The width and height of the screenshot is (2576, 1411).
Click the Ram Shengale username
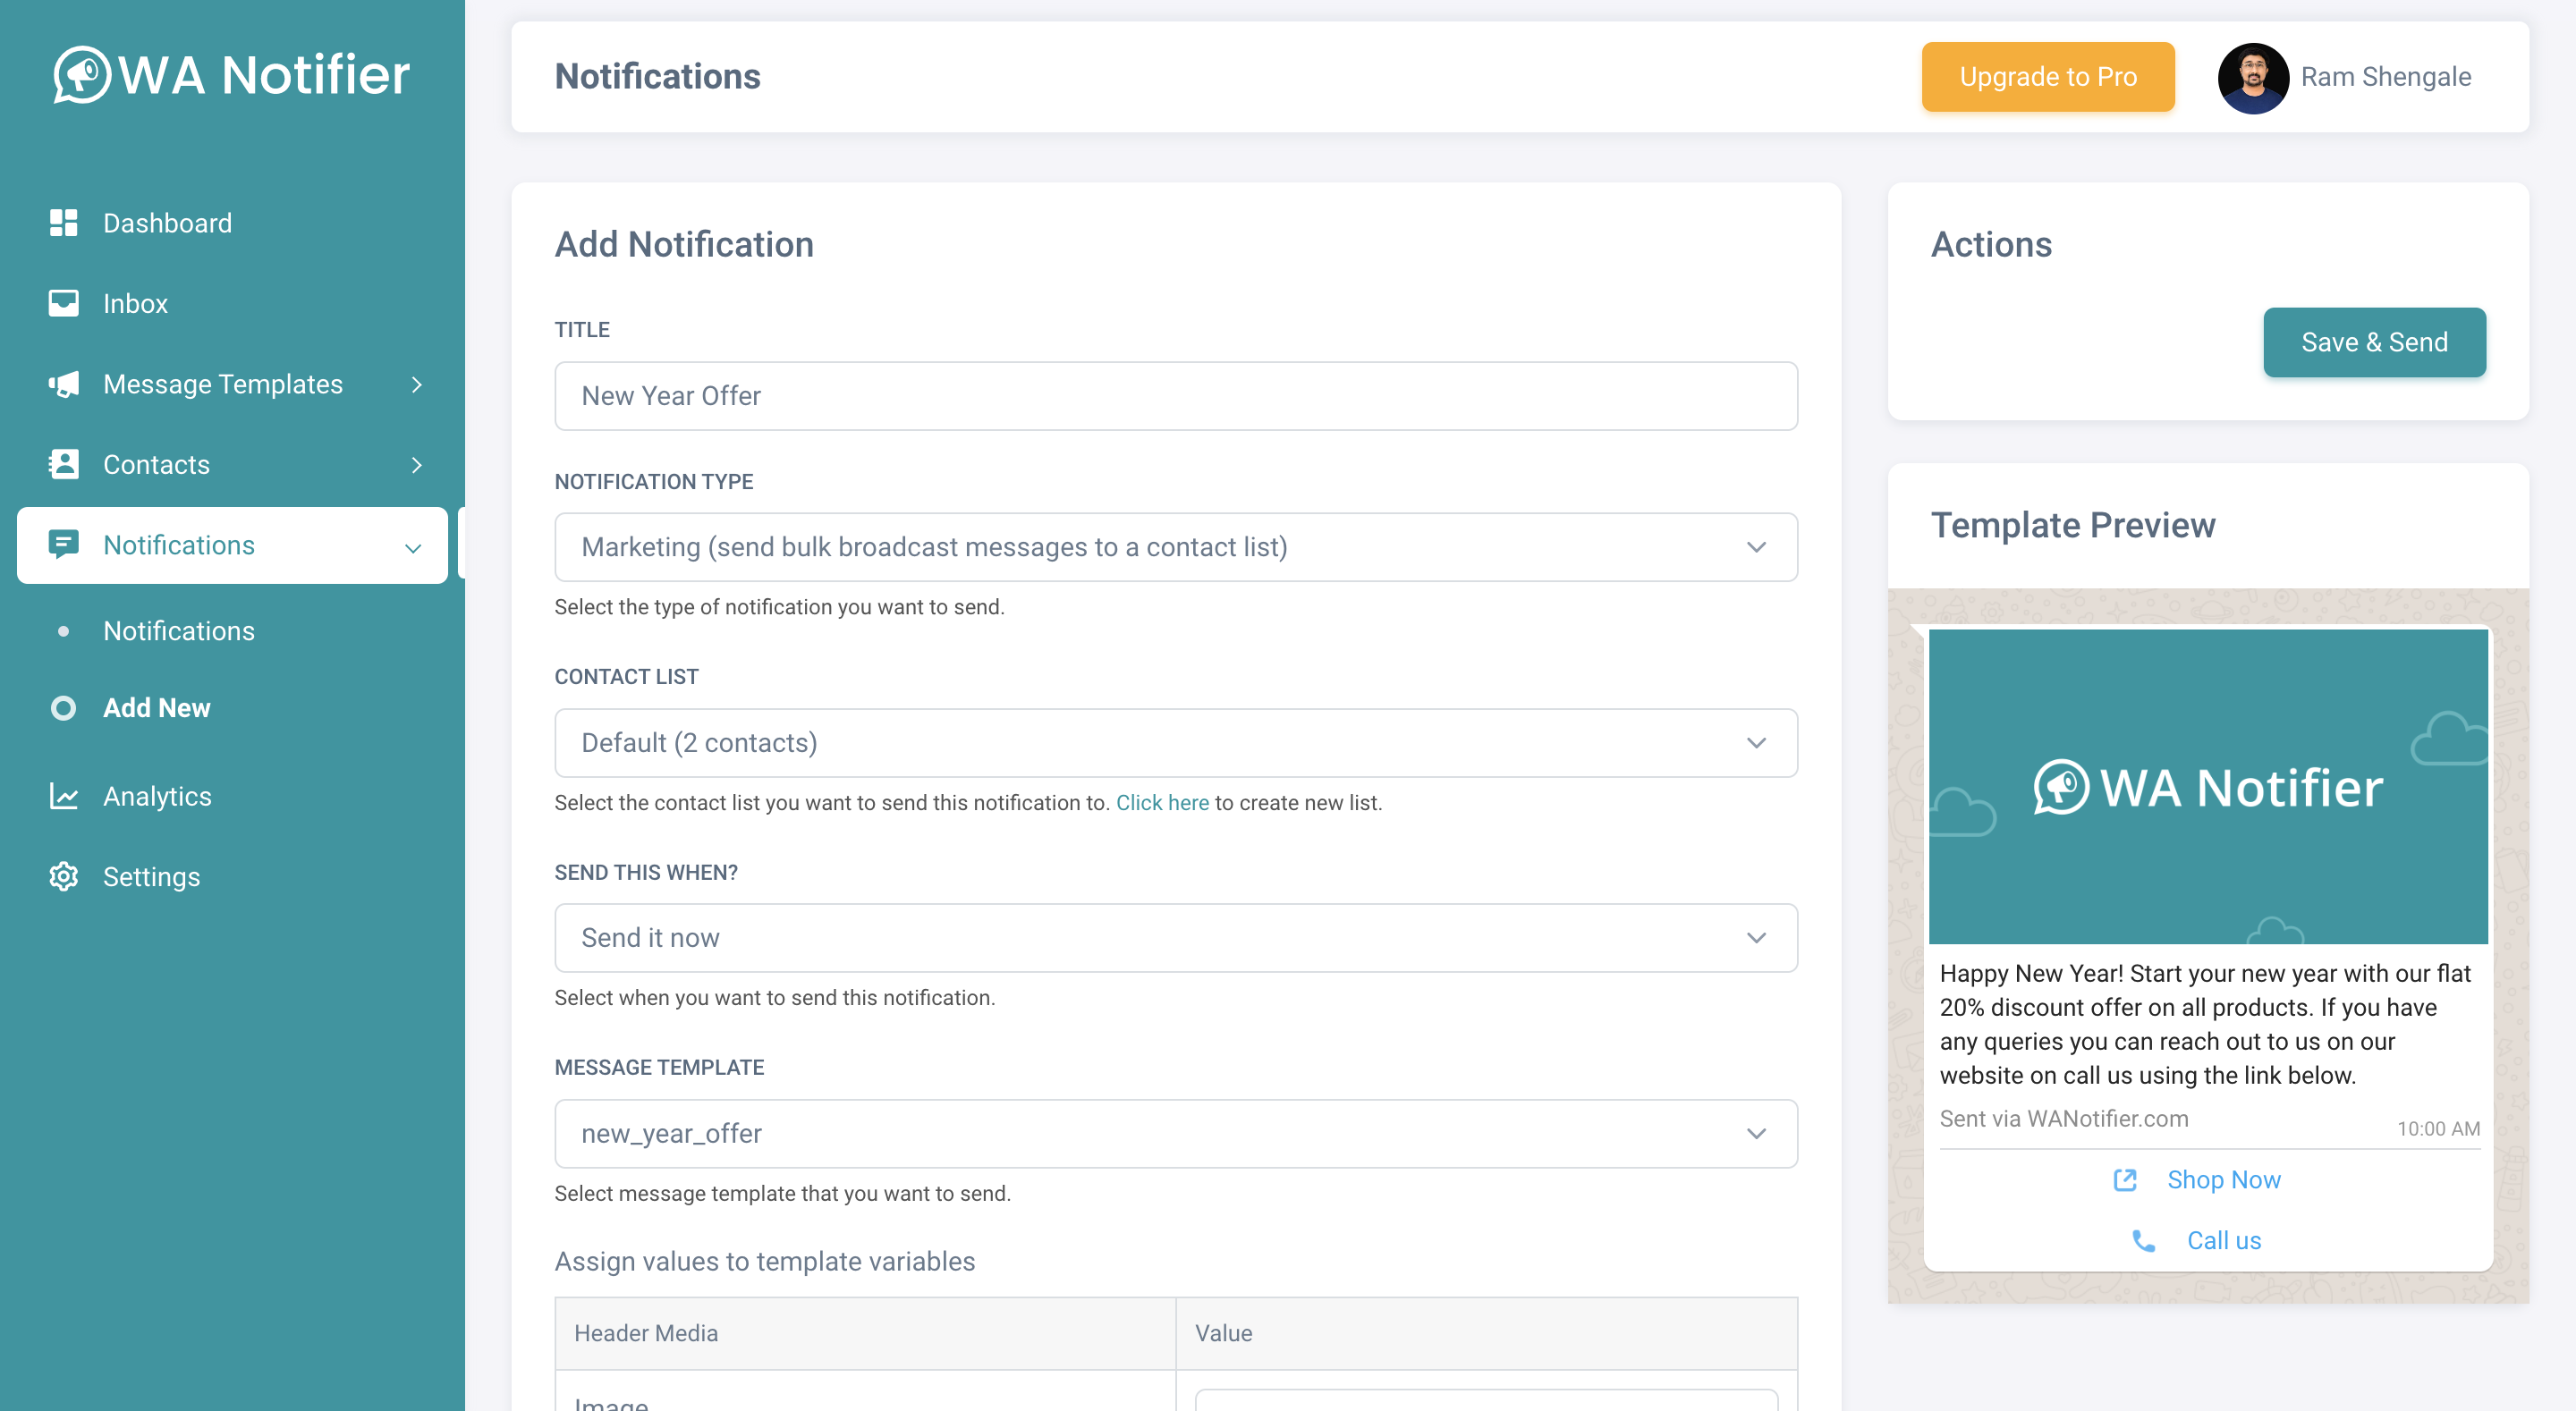tap(2386, 77)
